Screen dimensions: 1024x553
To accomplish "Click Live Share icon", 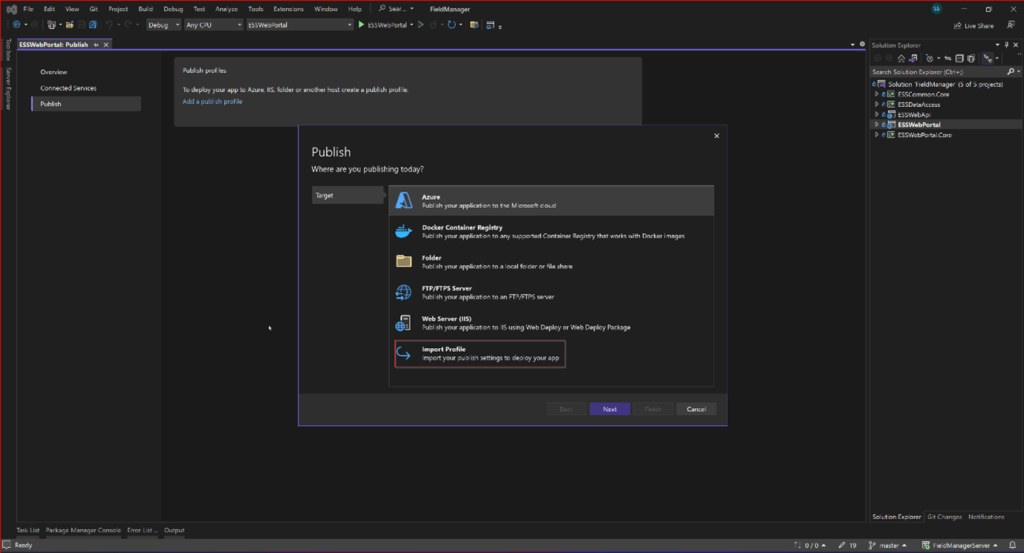I will (957, 25).
